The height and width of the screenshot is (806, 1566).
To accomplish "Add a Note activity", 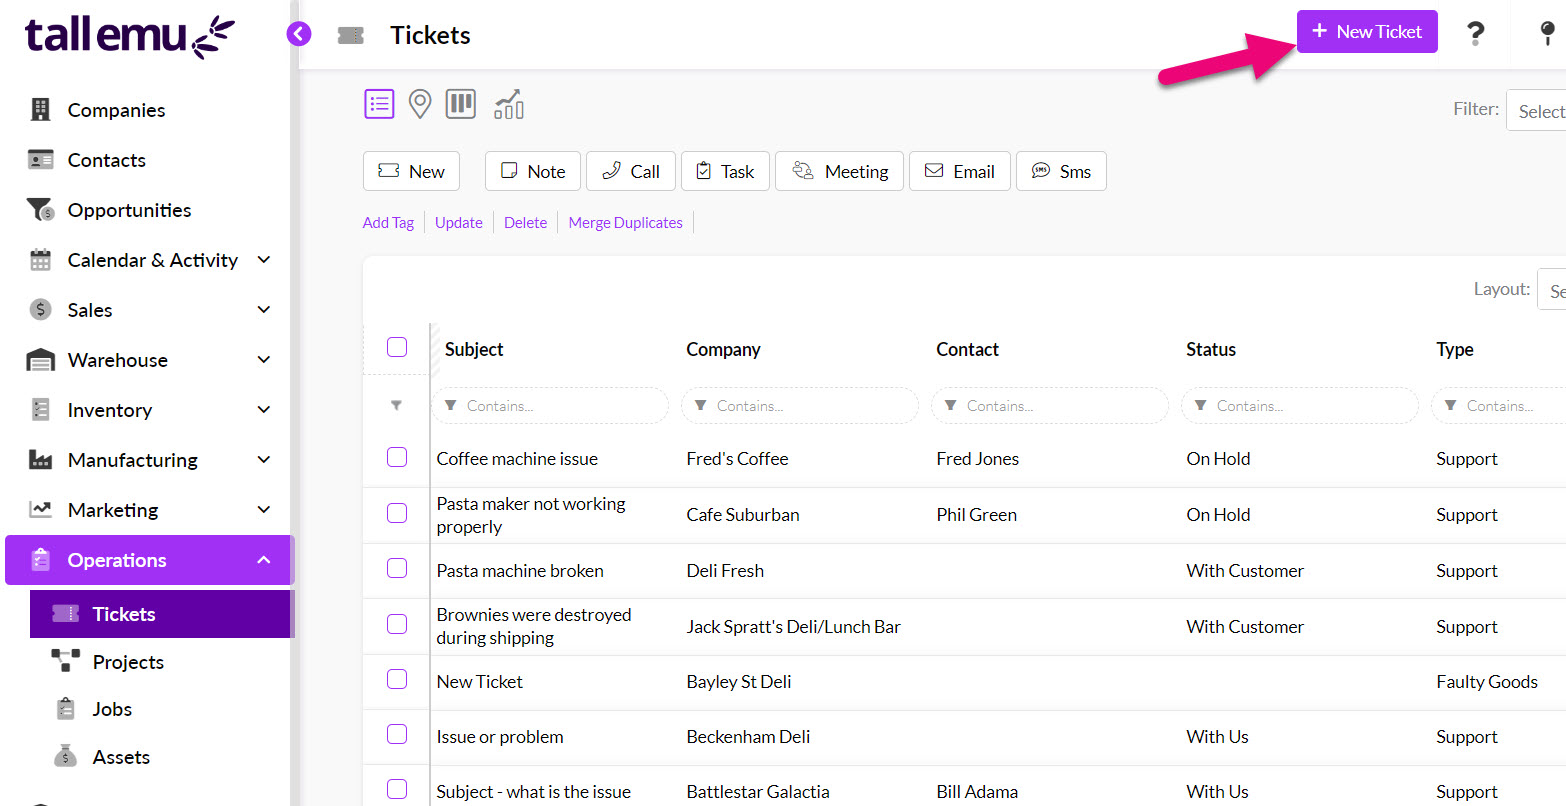I will (533, 171).
